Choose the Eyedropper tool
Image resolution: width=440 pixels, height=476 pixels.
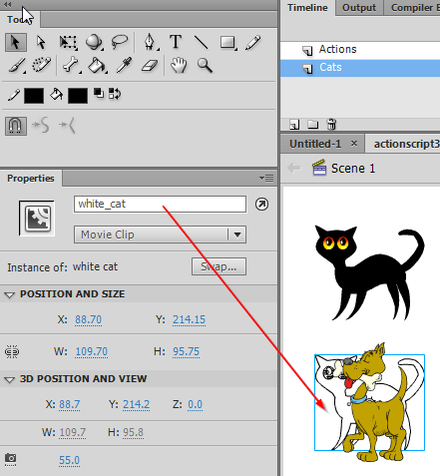[124, 65]
